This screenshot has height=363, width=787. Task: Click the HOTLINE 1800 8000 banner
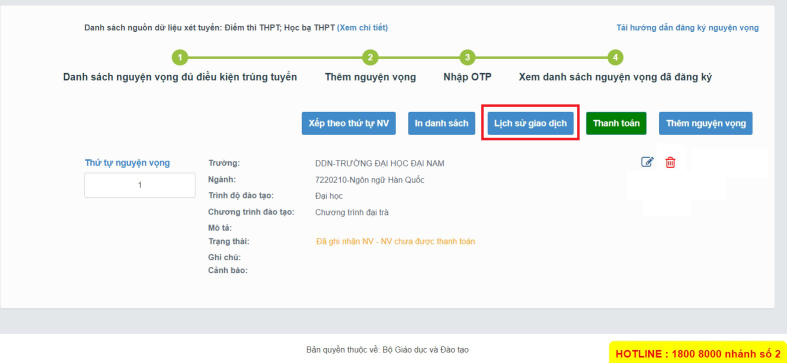click(x=698, y=353)
